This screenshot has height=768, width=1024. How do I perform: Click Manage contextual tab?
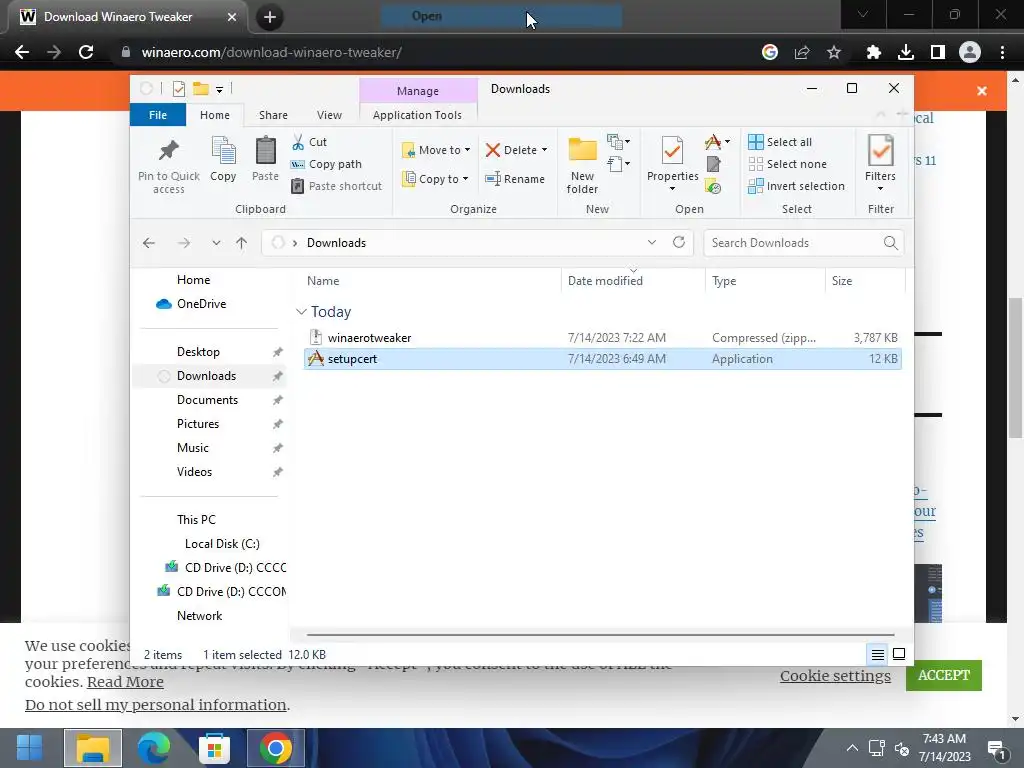pos(418,91)
